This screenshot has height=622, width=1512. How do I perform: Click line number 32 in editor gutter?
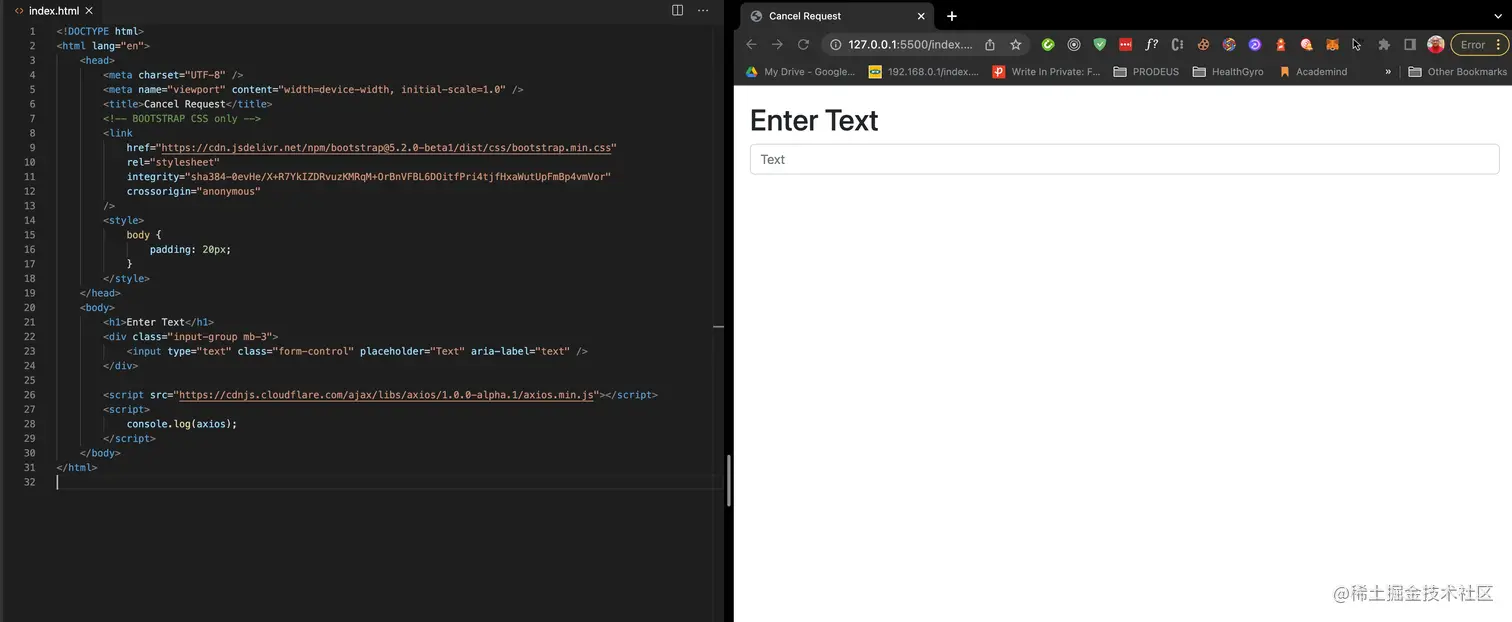[29, 482]
